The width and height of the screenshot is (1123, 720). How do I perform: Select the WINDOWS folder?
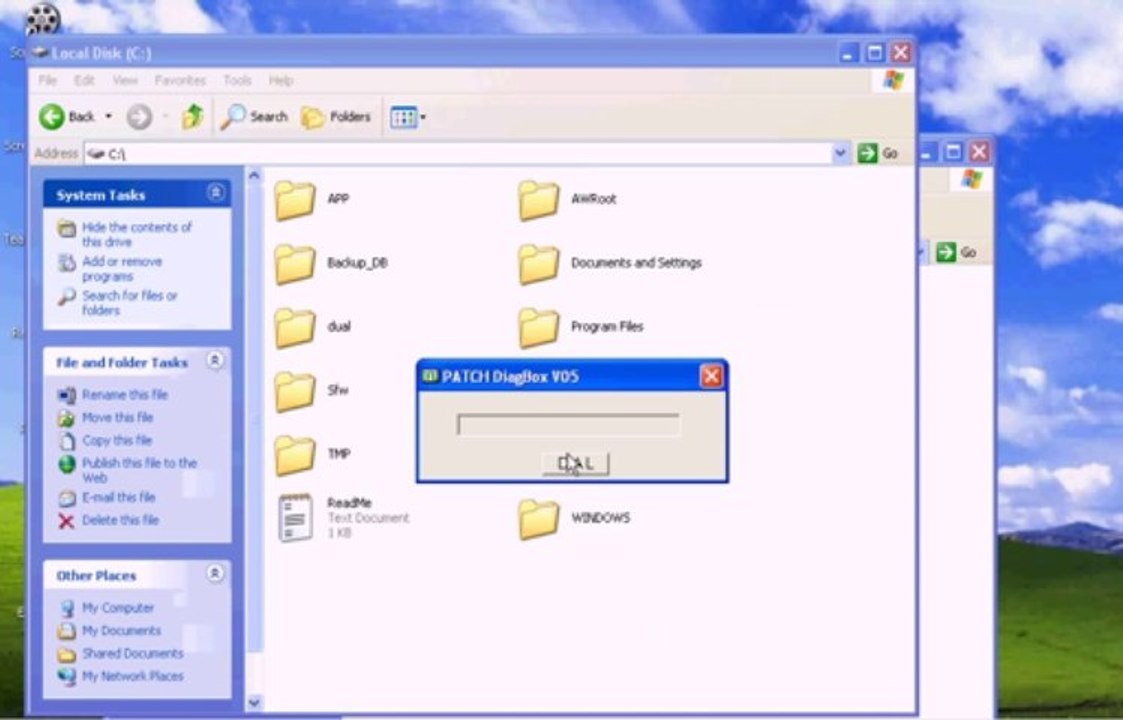(x=539, y=519)
